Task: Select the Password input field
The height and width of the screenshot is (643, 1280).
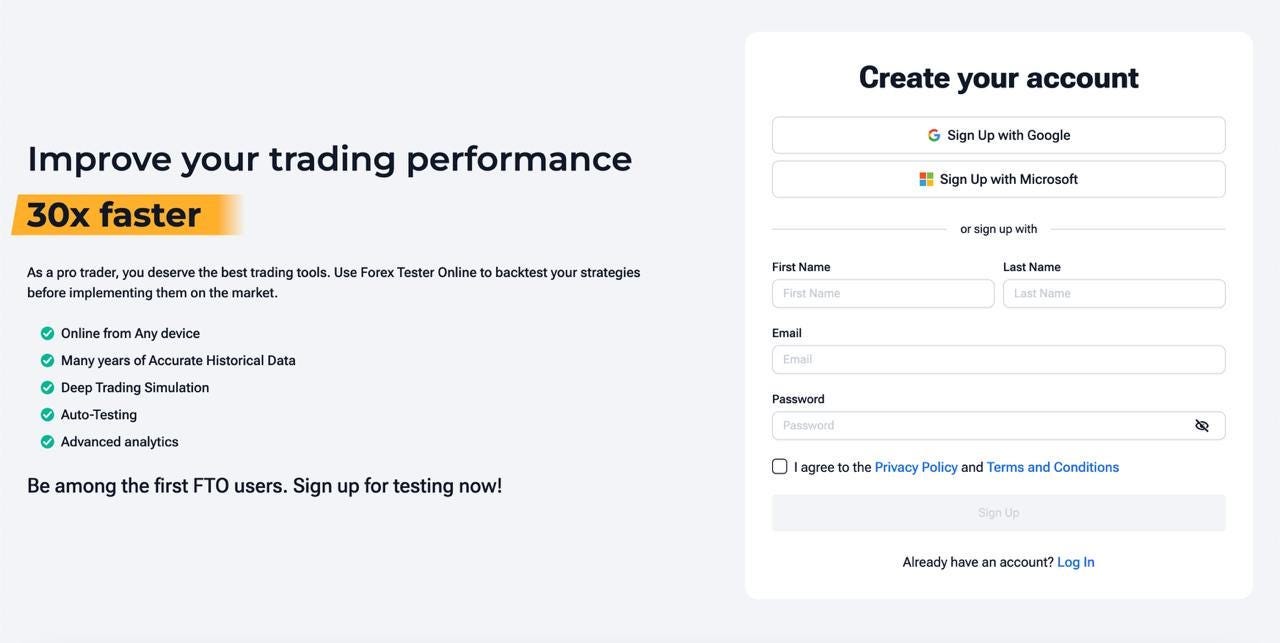Action: (x=998, y=425)
